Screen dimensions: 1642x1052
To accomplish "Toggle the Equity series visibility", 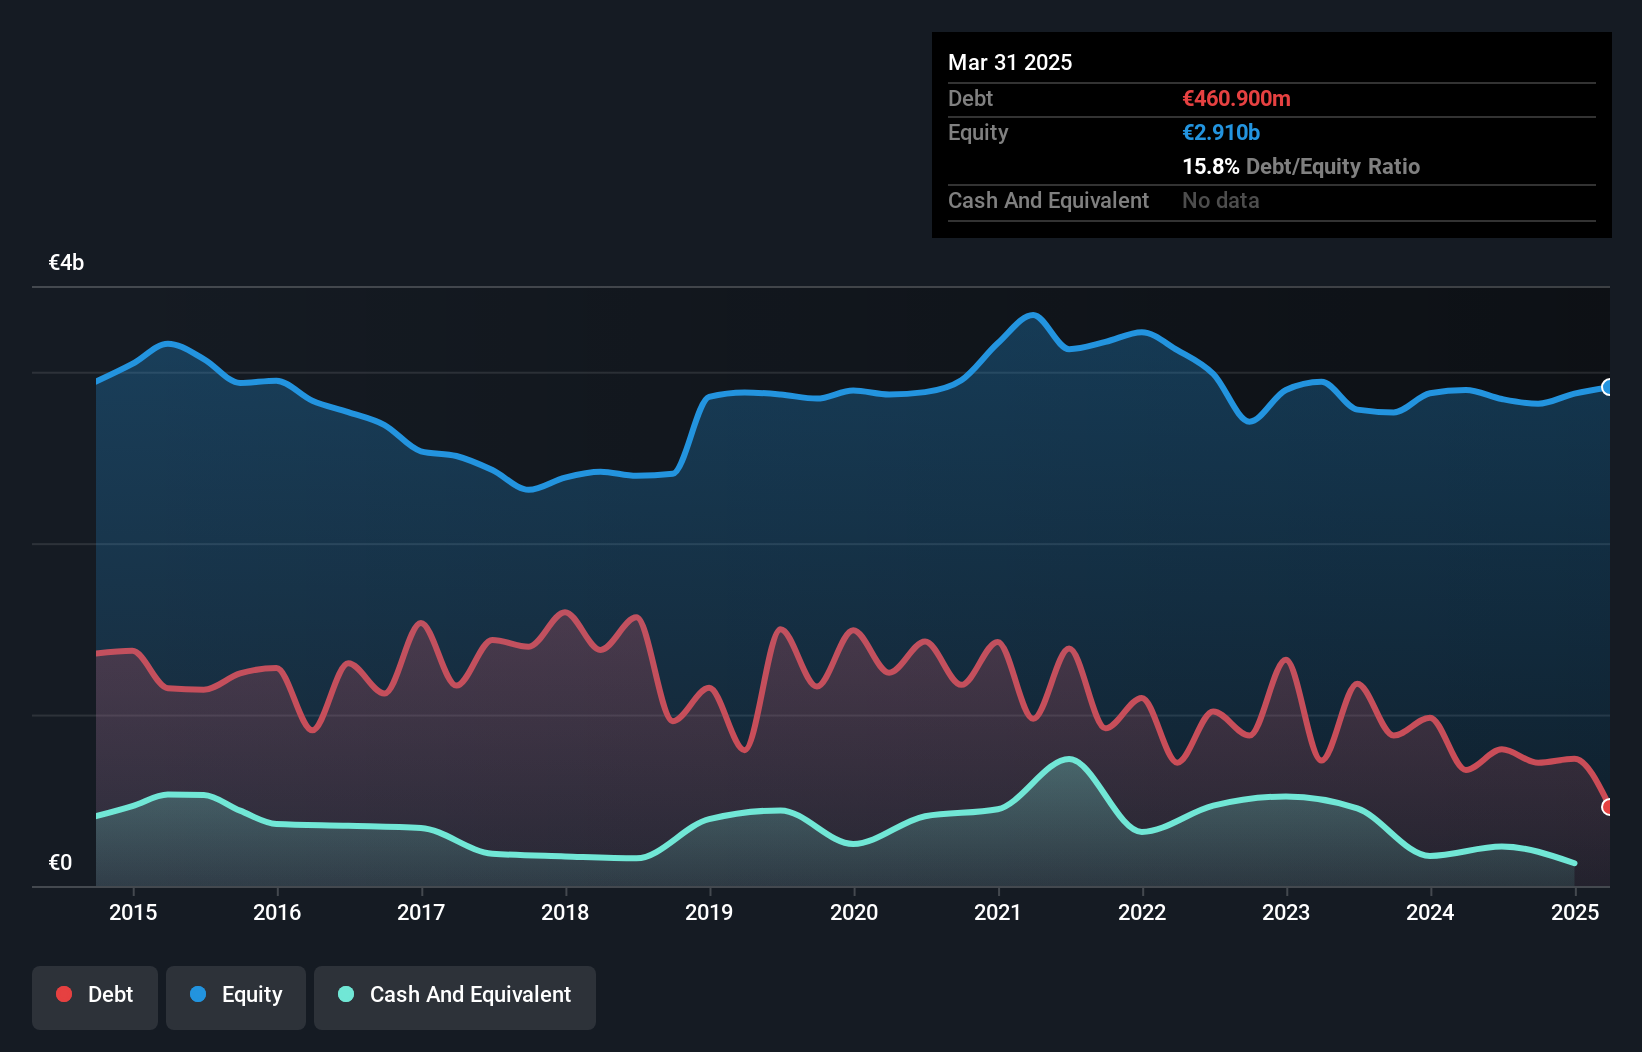I will [x=236, y=995].
